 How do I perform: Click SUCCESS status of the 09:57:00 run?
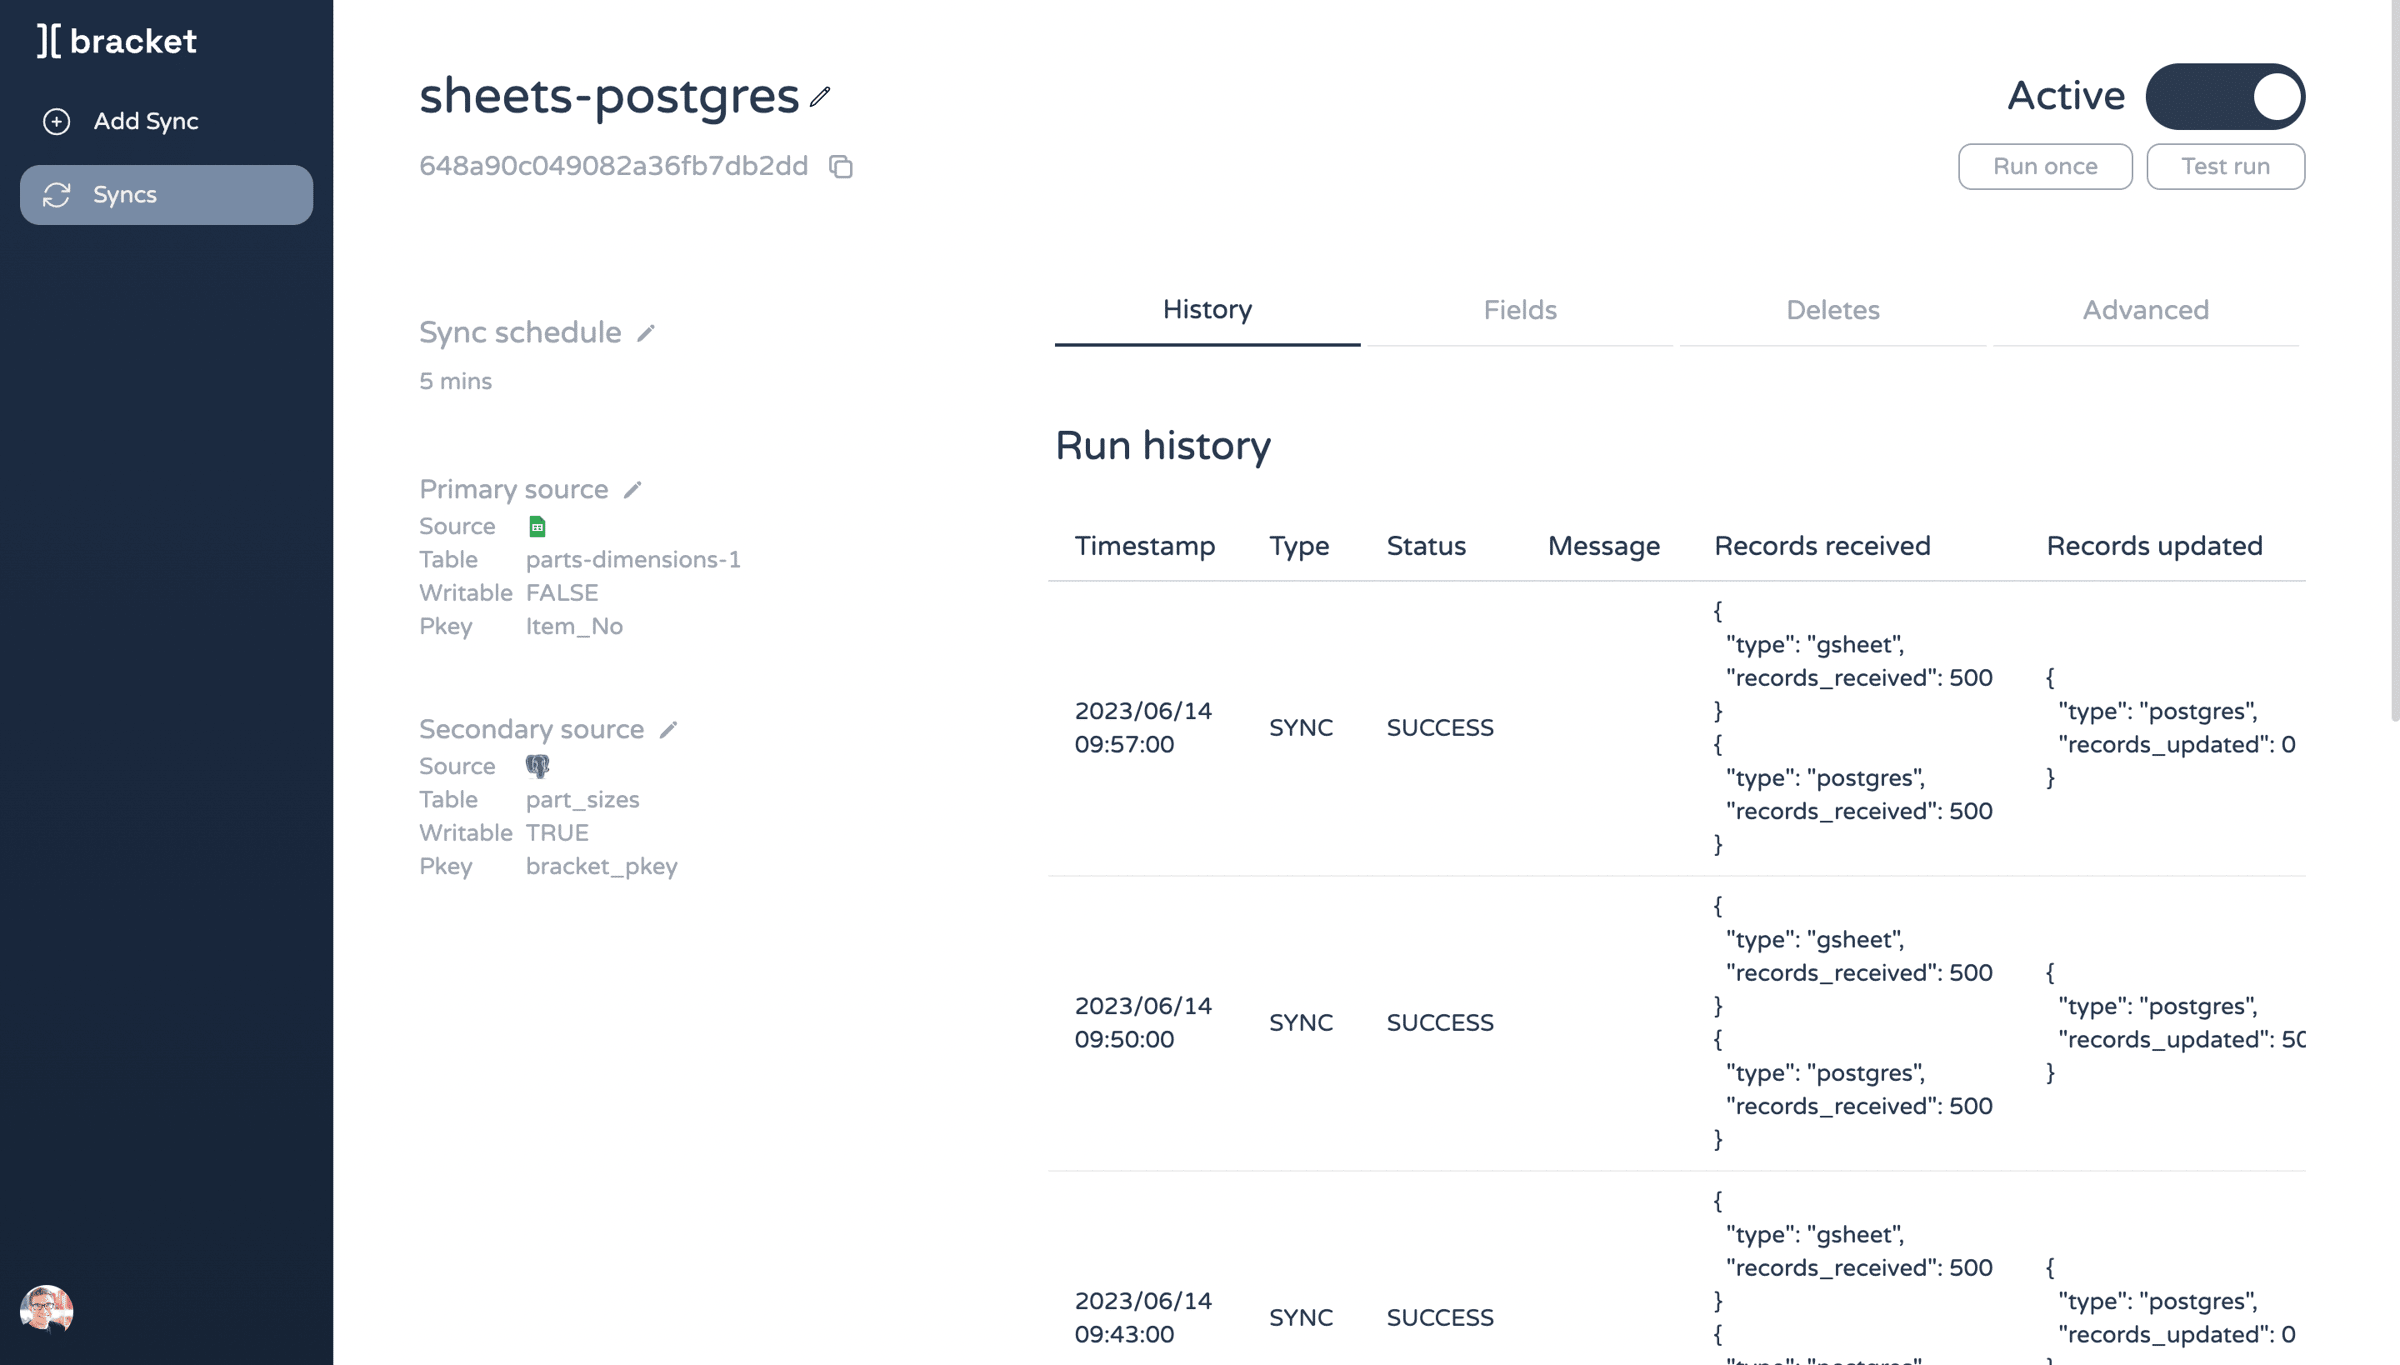pyautogui.click(x=1440, y=728)
